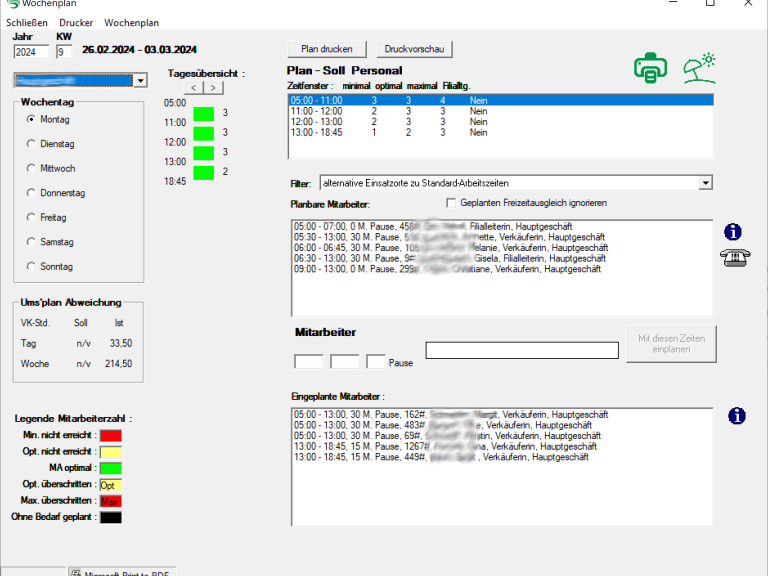The image size is (768, 576).
Task: Click Mit diesen Zeiten einplanen button
Action: [671, 344]
